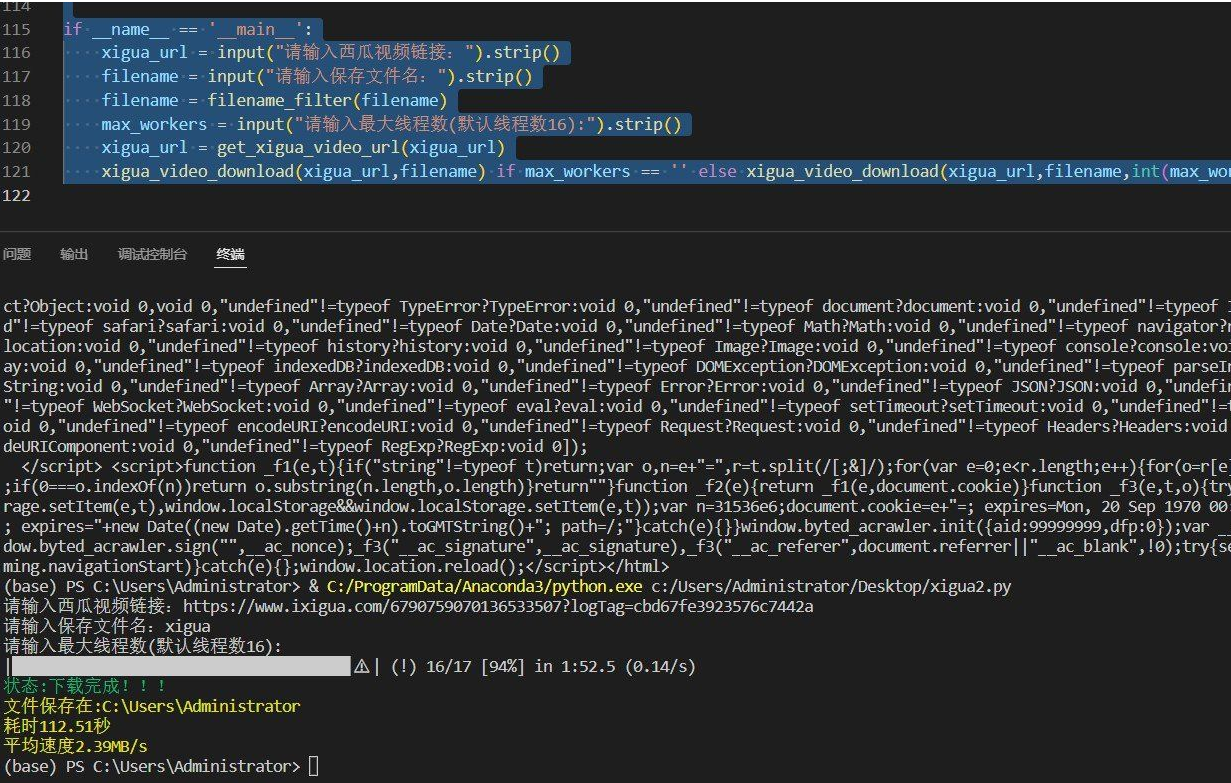The width and height of the screenshot is (1231, 783).
Task: Click line number 122 in the gutter
Action: pos(17,196)
